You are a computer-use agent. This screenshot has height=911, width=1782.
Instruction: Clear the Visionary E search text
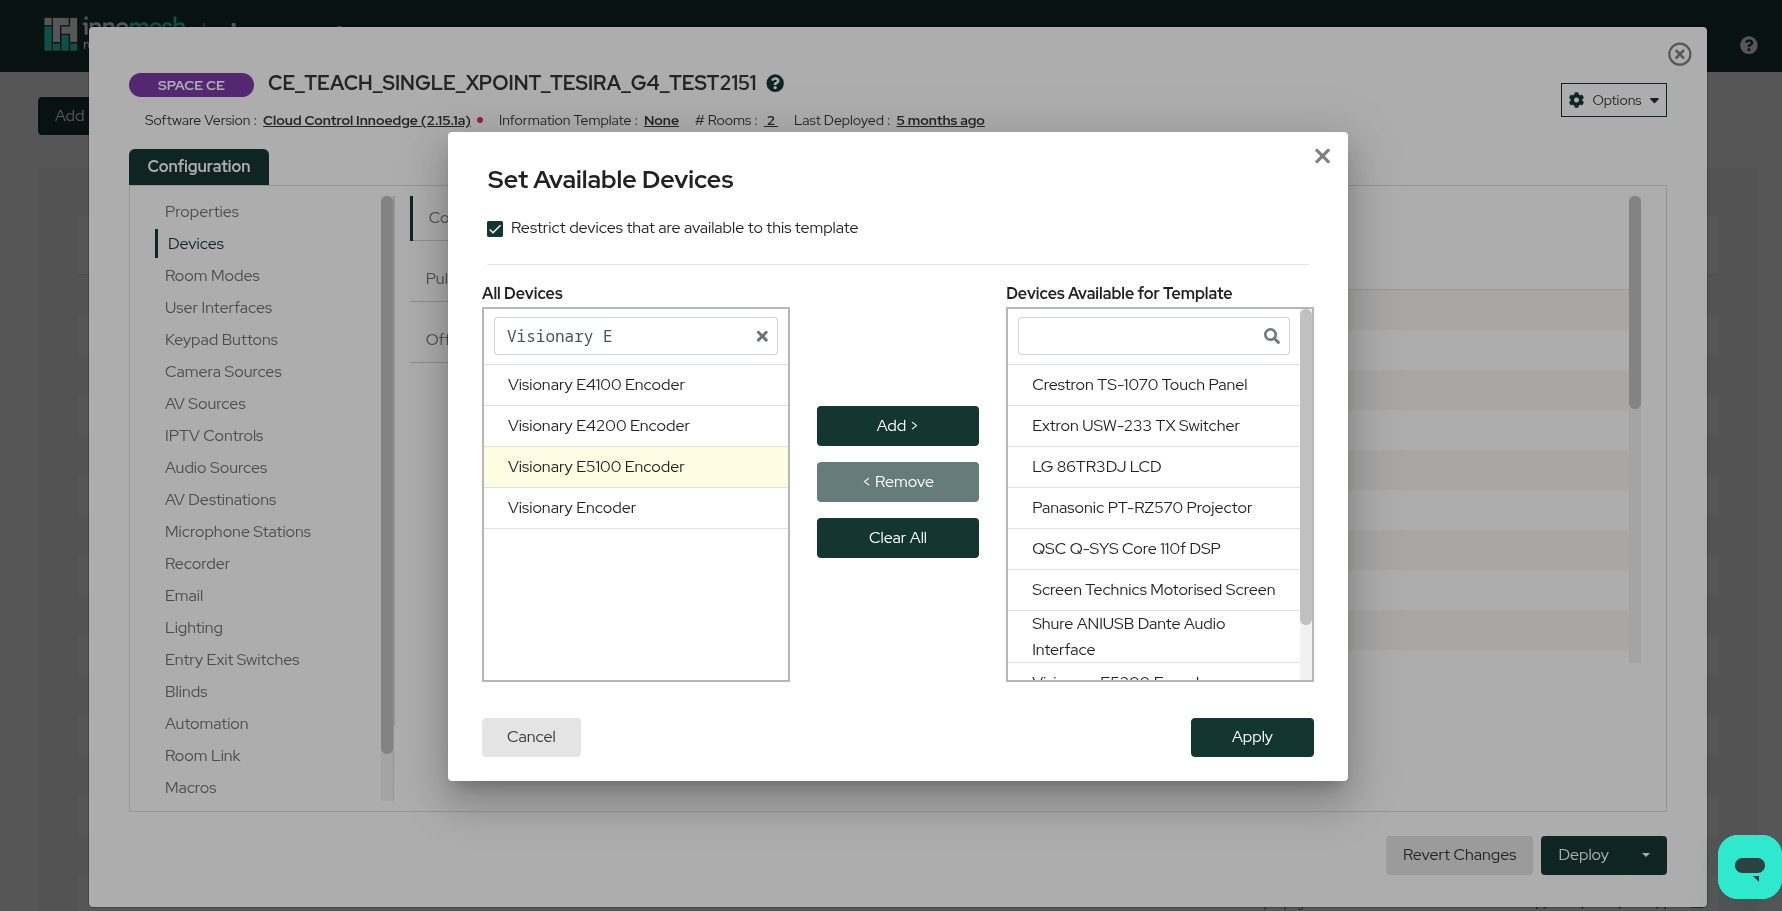[762, 336]
